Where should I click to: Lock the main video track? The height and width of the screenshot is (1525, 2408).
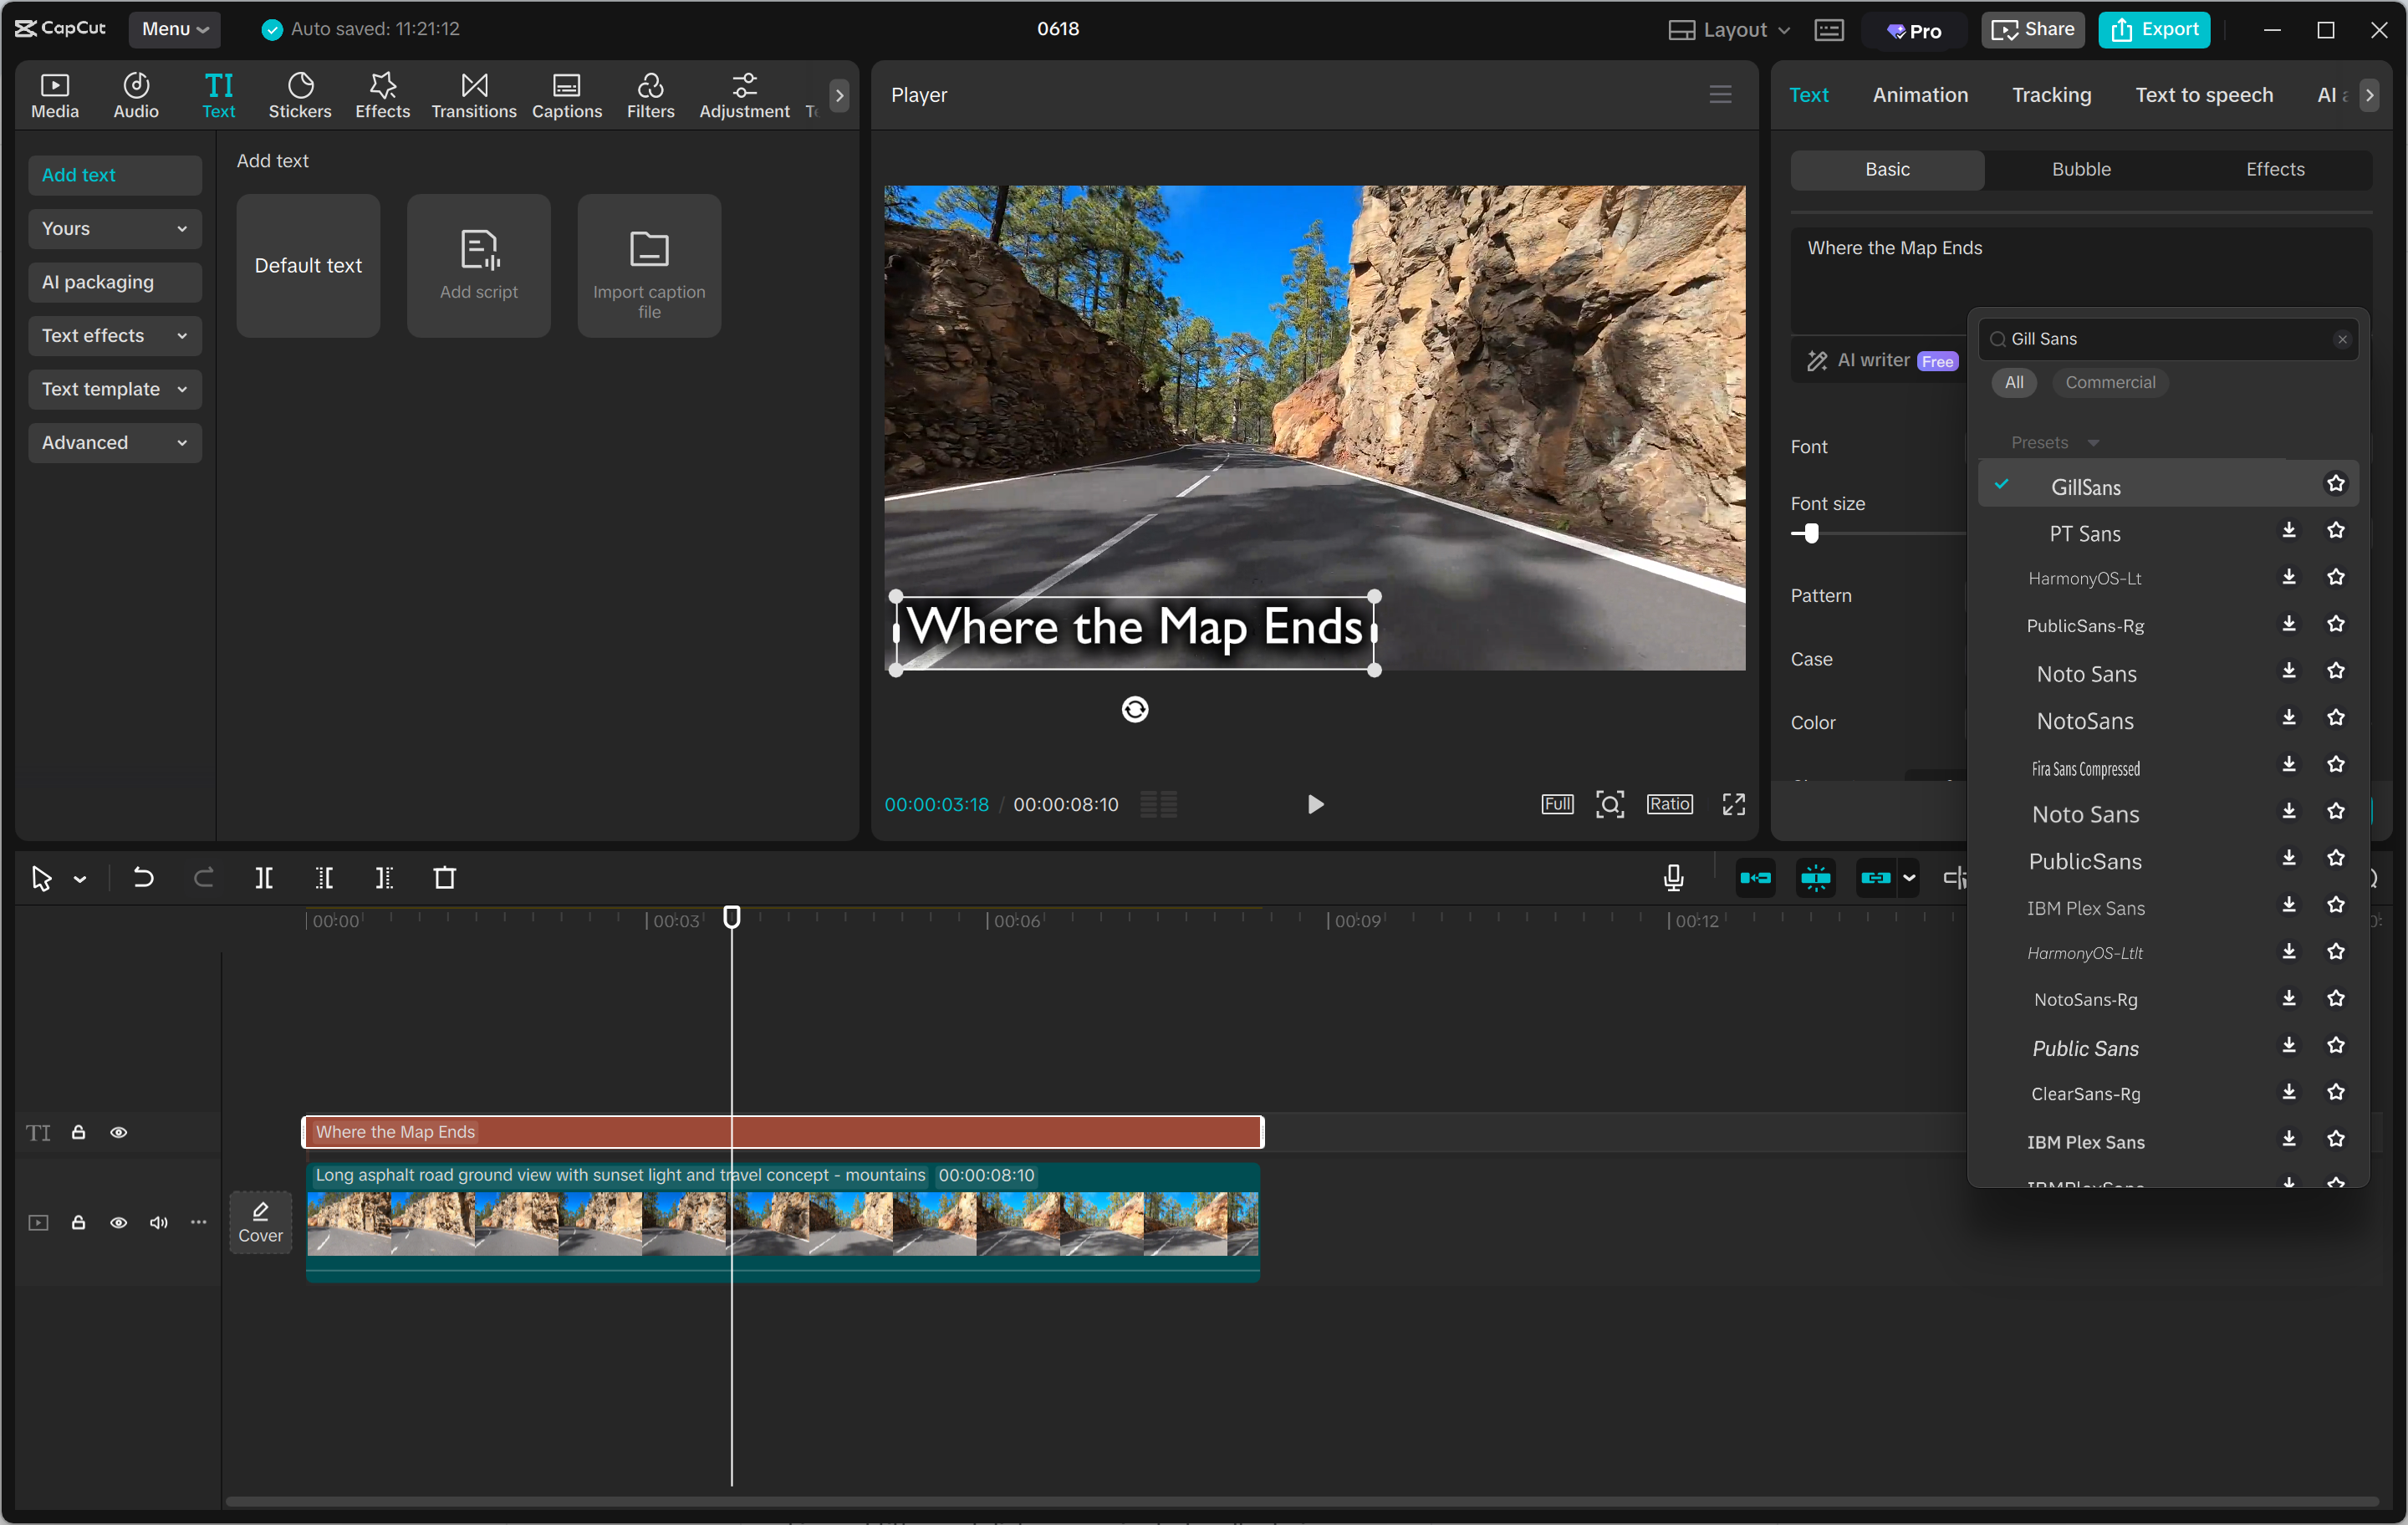coord(78,1222)
